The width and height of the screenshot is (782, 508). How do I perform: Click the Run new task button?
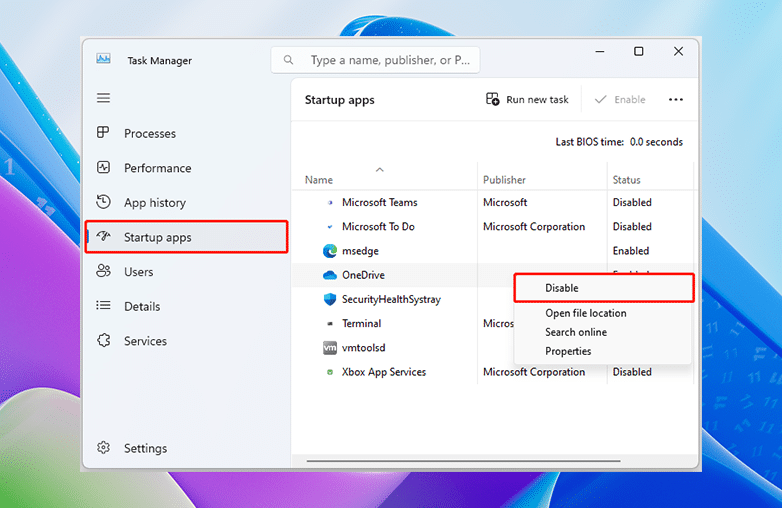click(527, 99)
